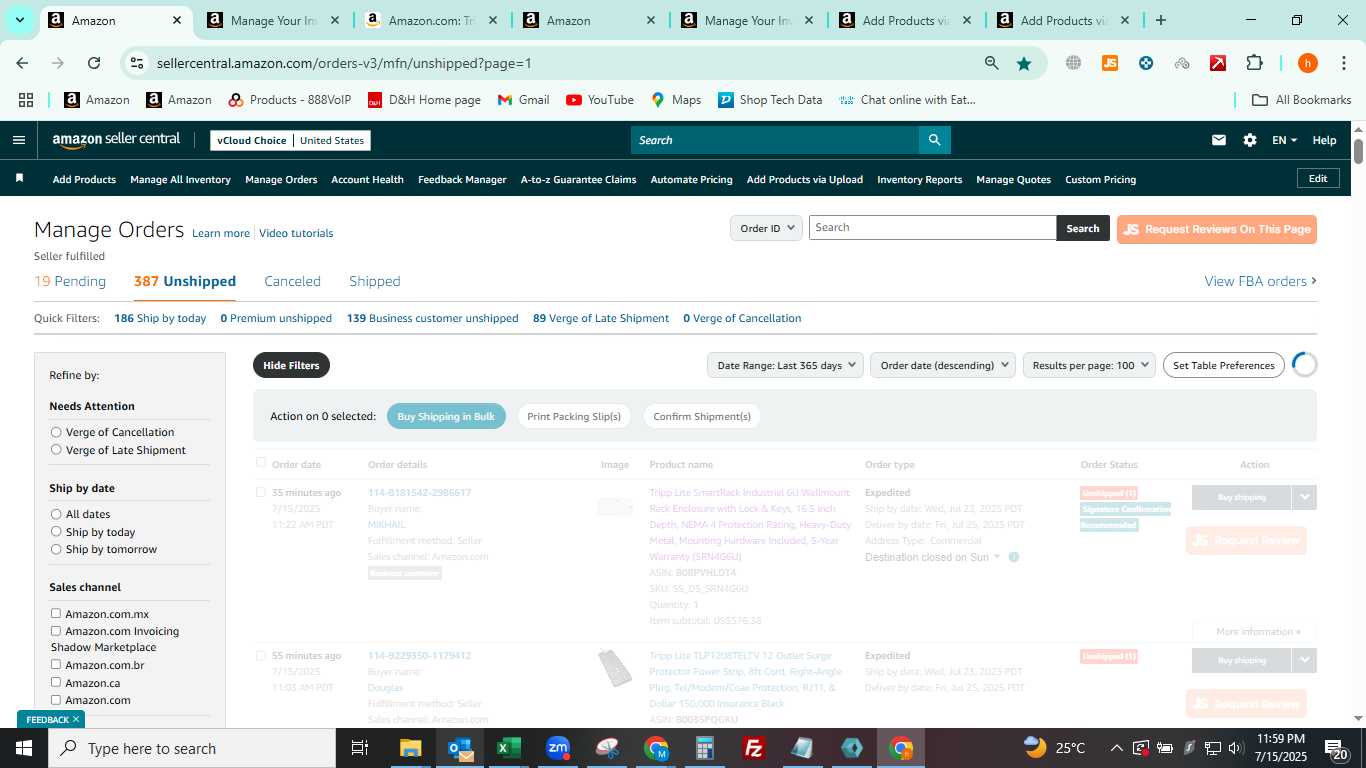Go back with browser back arrow
The image size is (1366, 768).
tap(22, 63)
